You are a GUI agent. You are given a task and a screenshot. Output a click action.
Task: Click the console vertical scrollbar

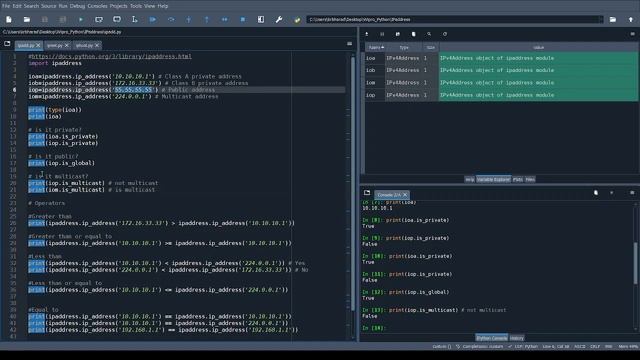point(636,263)
